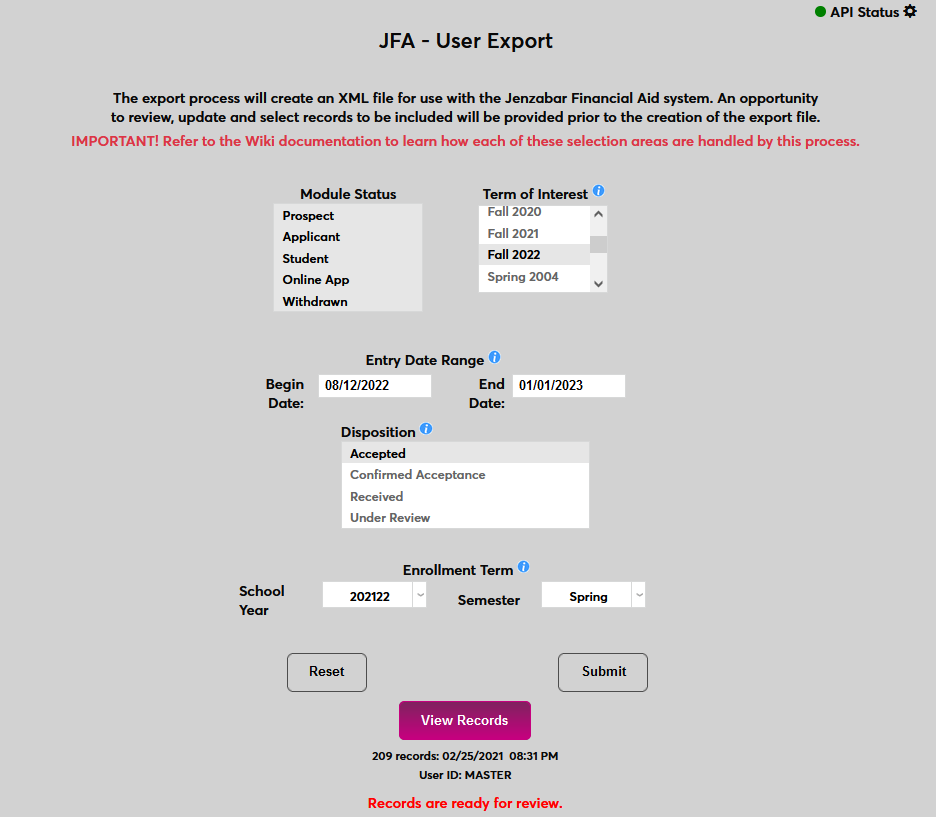
Task: Click the green API status indicator dot
Action: (820, 11)
